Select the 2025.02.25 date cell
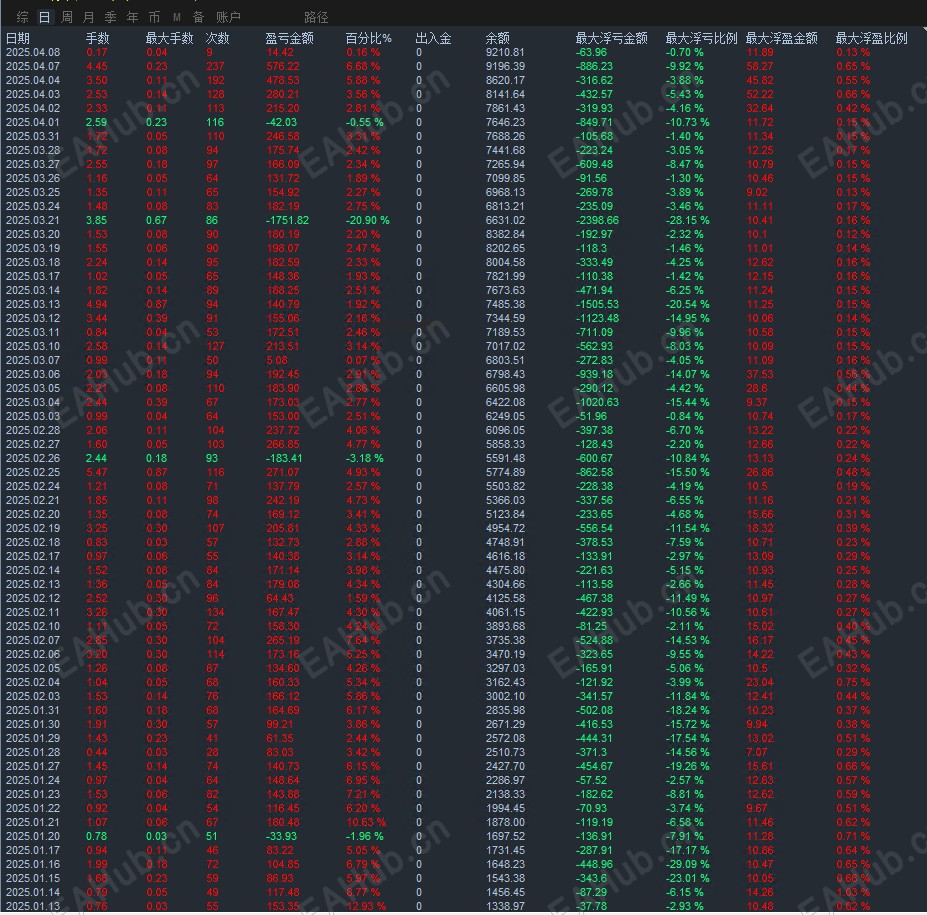Screen dimensions: 927x915 (x=33, y=472)
